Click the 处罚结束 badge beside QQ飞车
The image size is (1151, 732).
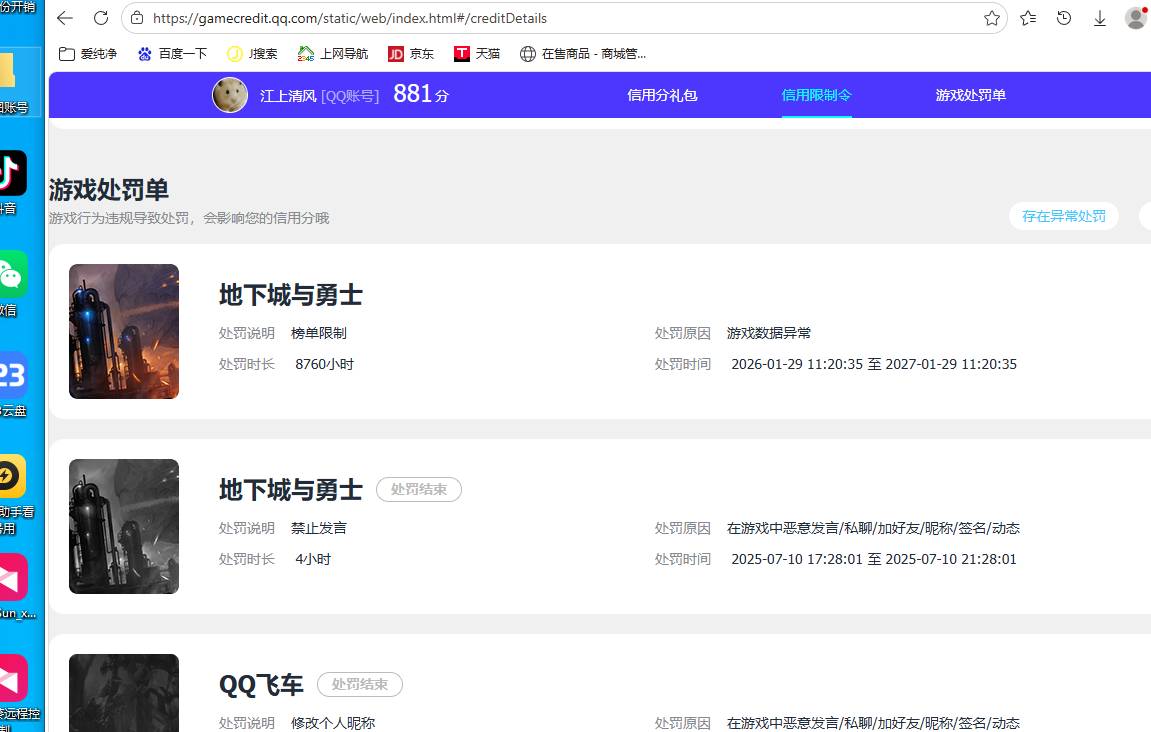tap(359, 684)
